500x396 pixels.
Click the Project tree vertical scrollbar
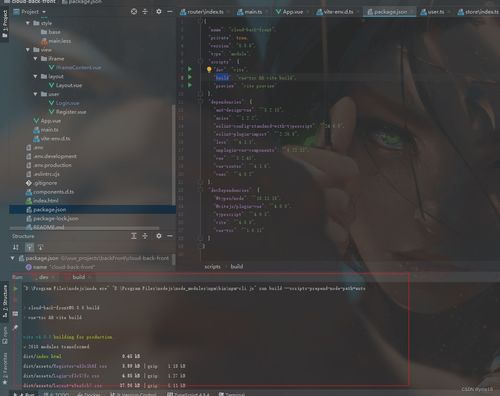[173, 154]
